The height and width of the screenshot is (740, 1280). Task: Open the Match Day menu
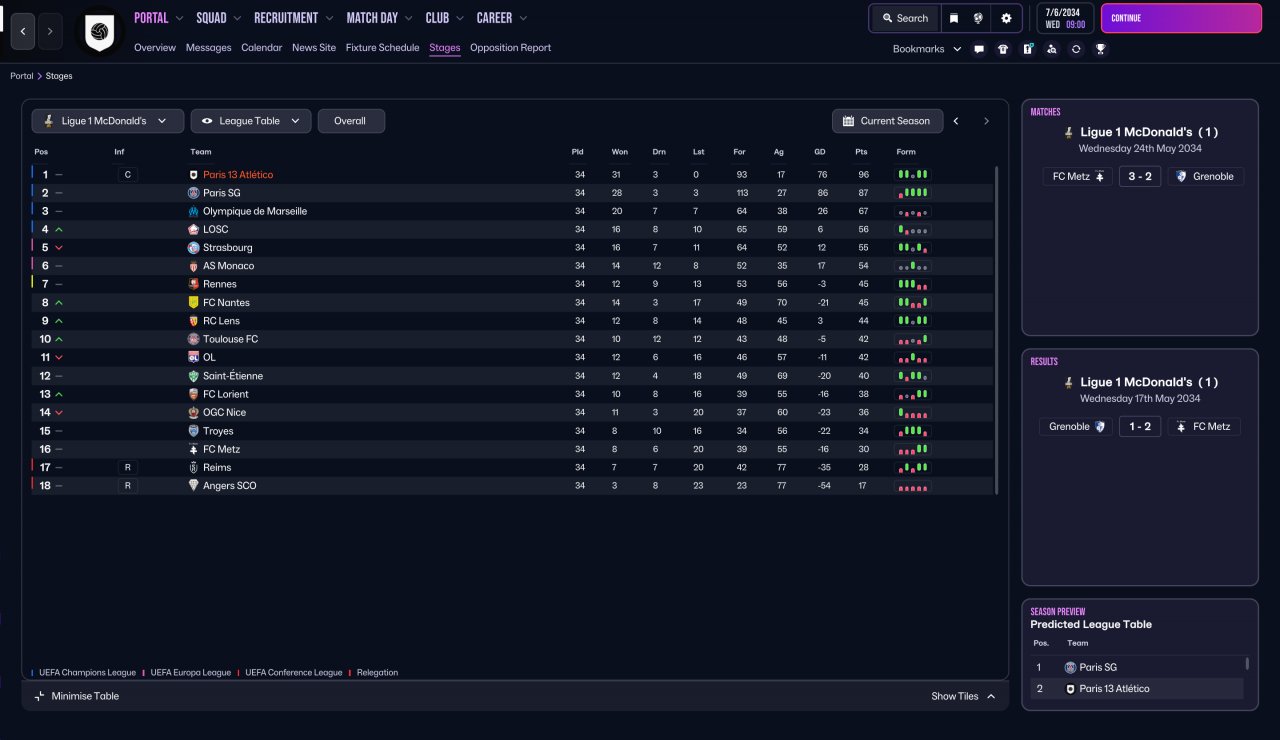[380, 18]
